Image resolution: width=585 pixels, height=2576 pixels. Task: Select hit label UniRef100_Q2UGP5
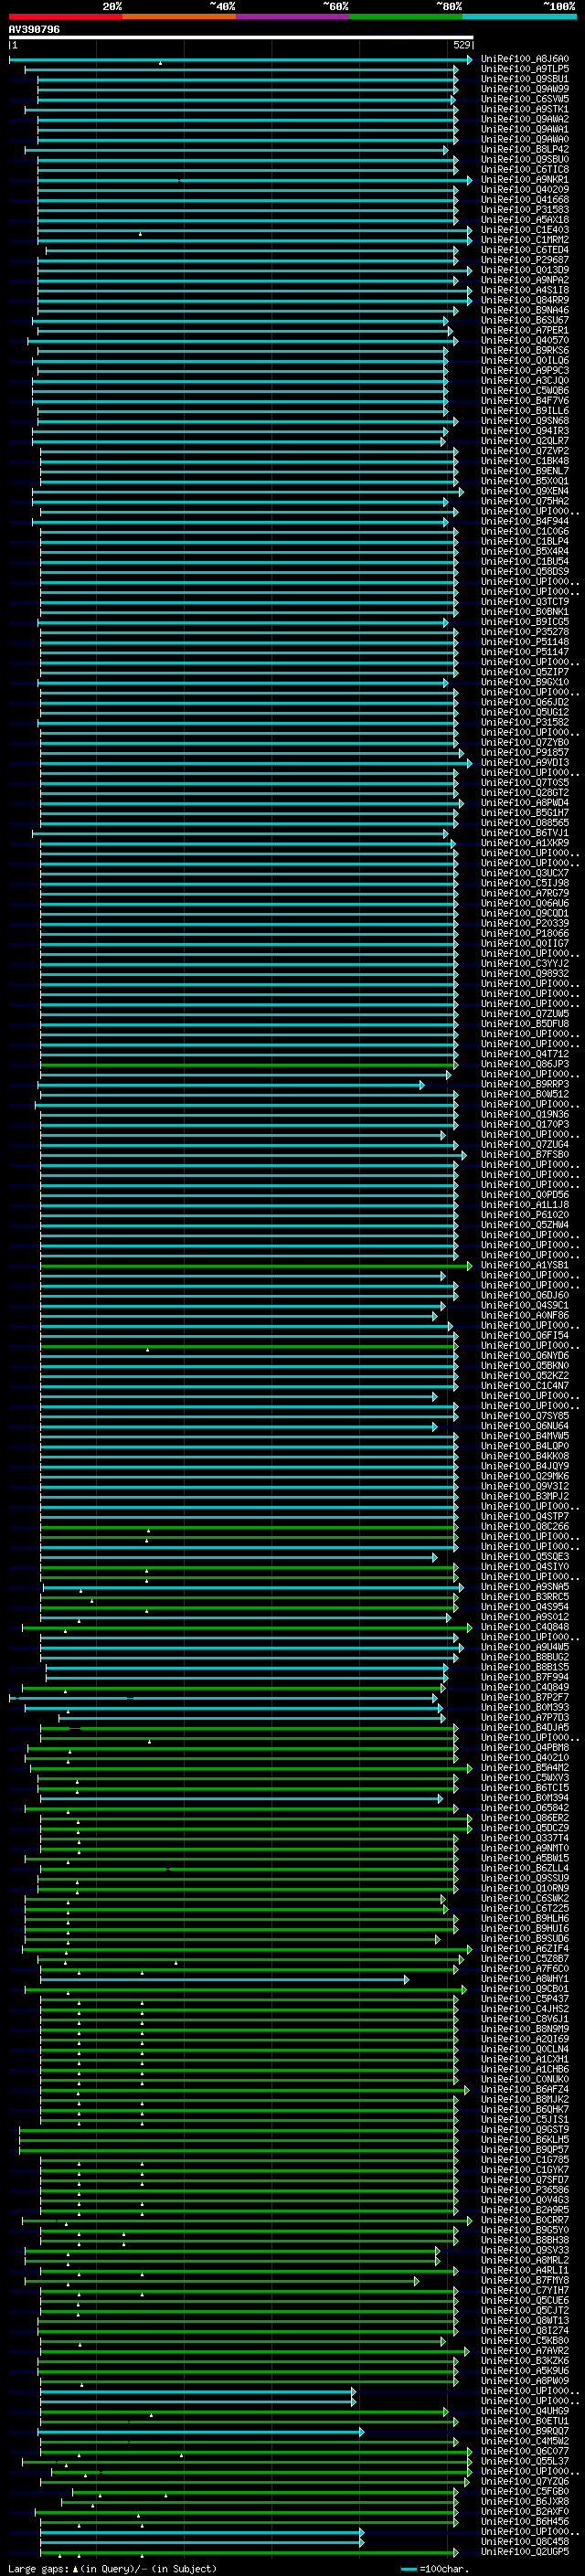525,2552
